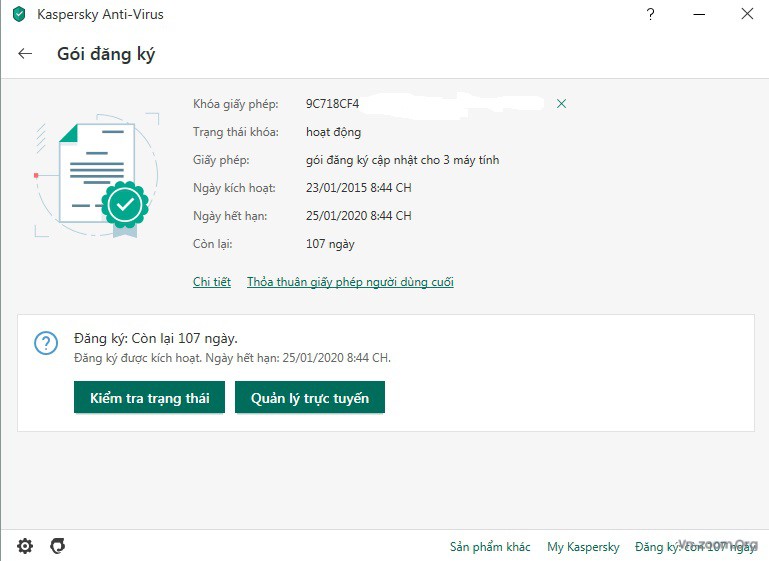Open Thỏa thuận giấy phép người dùng cuối link
The width and height of the screenshot is (769, 561).
click(350, 282)
